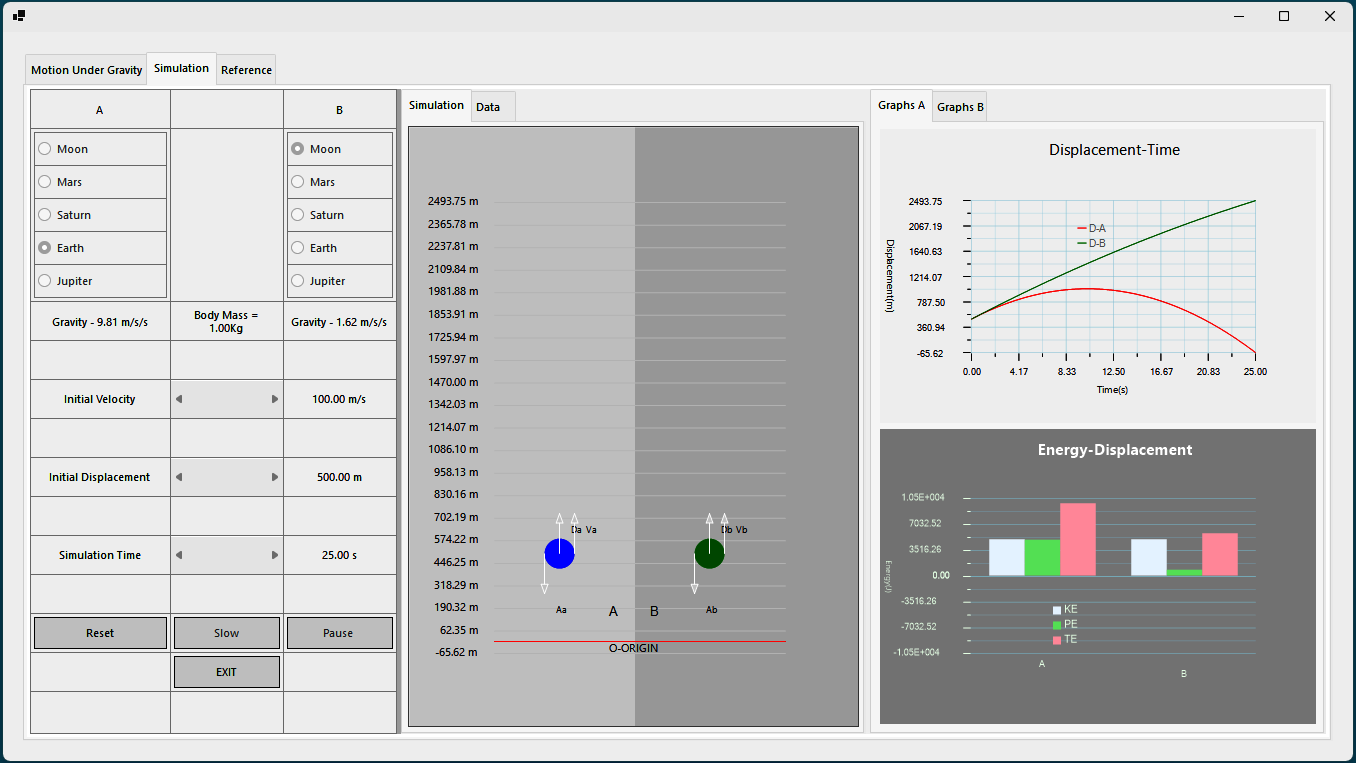Click the O-ORIGIN label
Screen dimensions: 1356x763
tap(634, 648)
